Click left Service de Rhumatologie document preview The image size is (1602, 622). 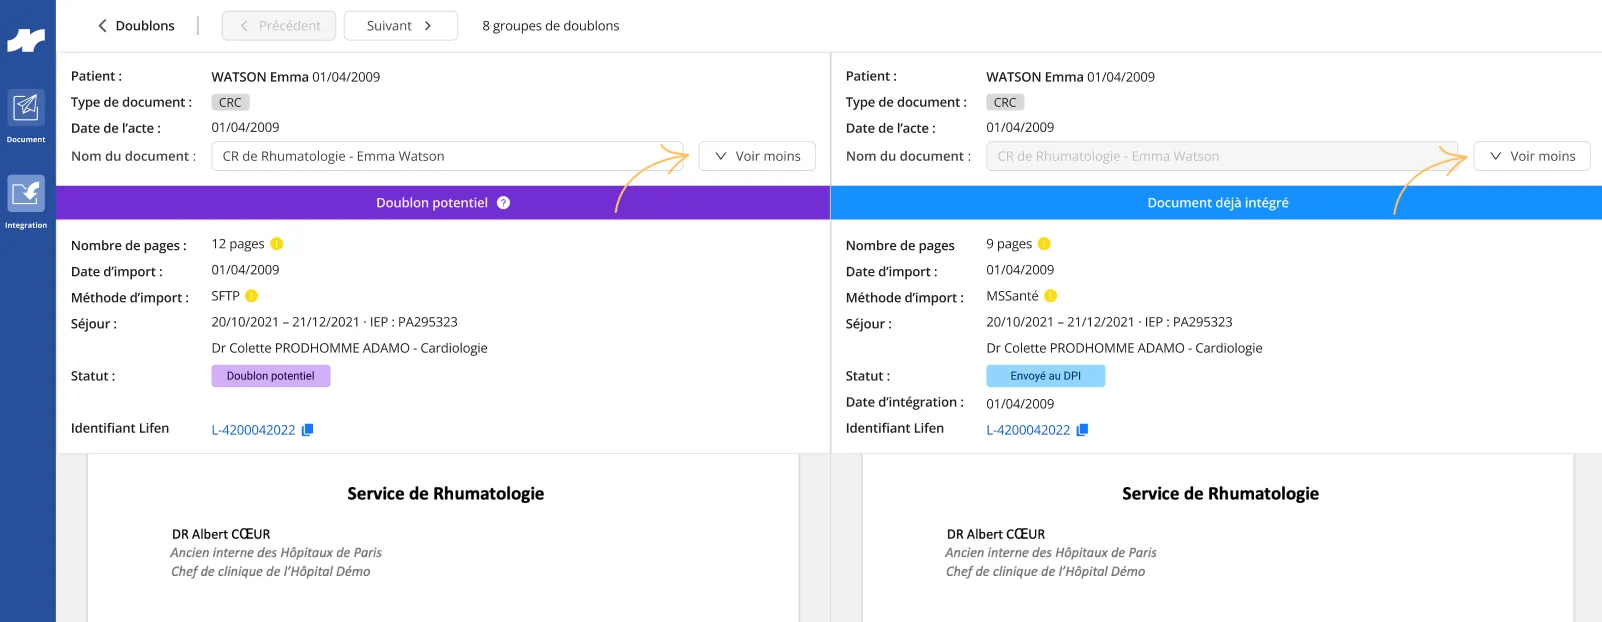coord(443,538)
